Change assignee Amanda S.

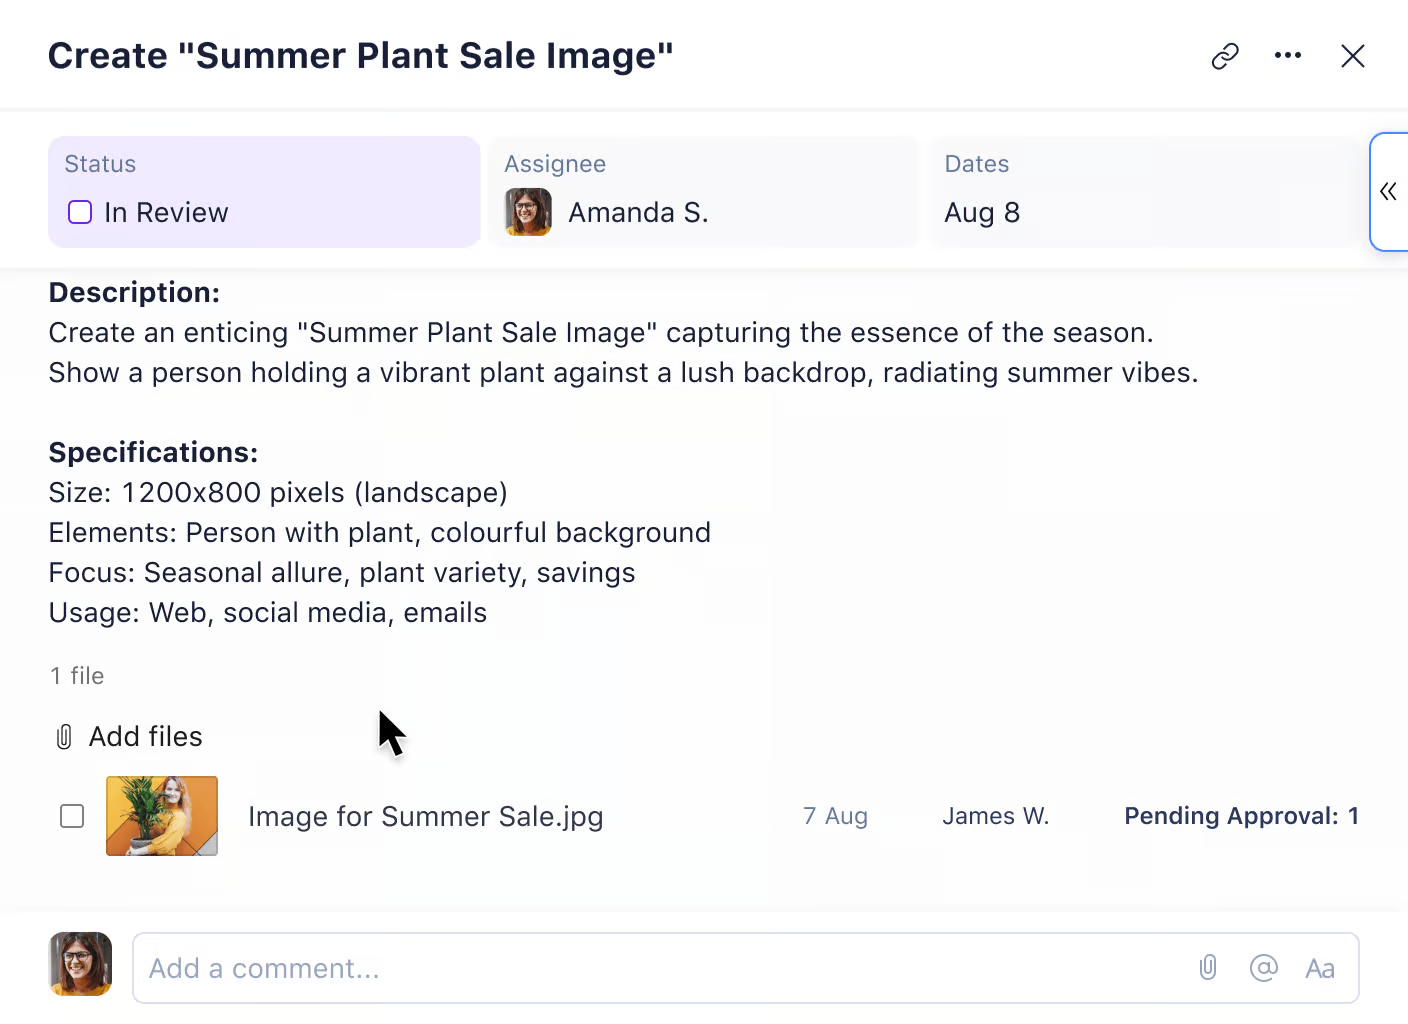click(x=638, y=212)
